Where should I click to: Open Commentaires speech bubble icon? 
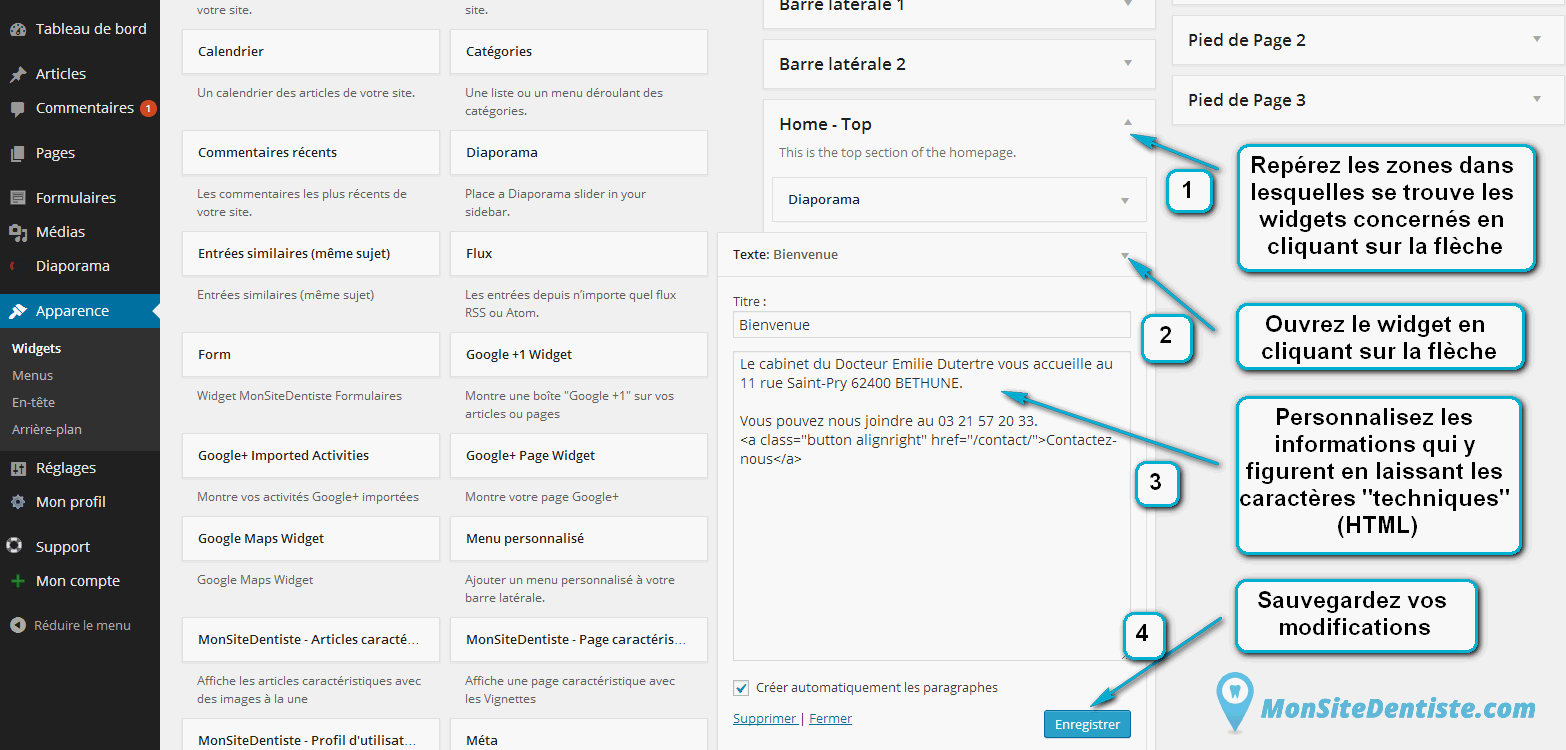tap(18, 109)
